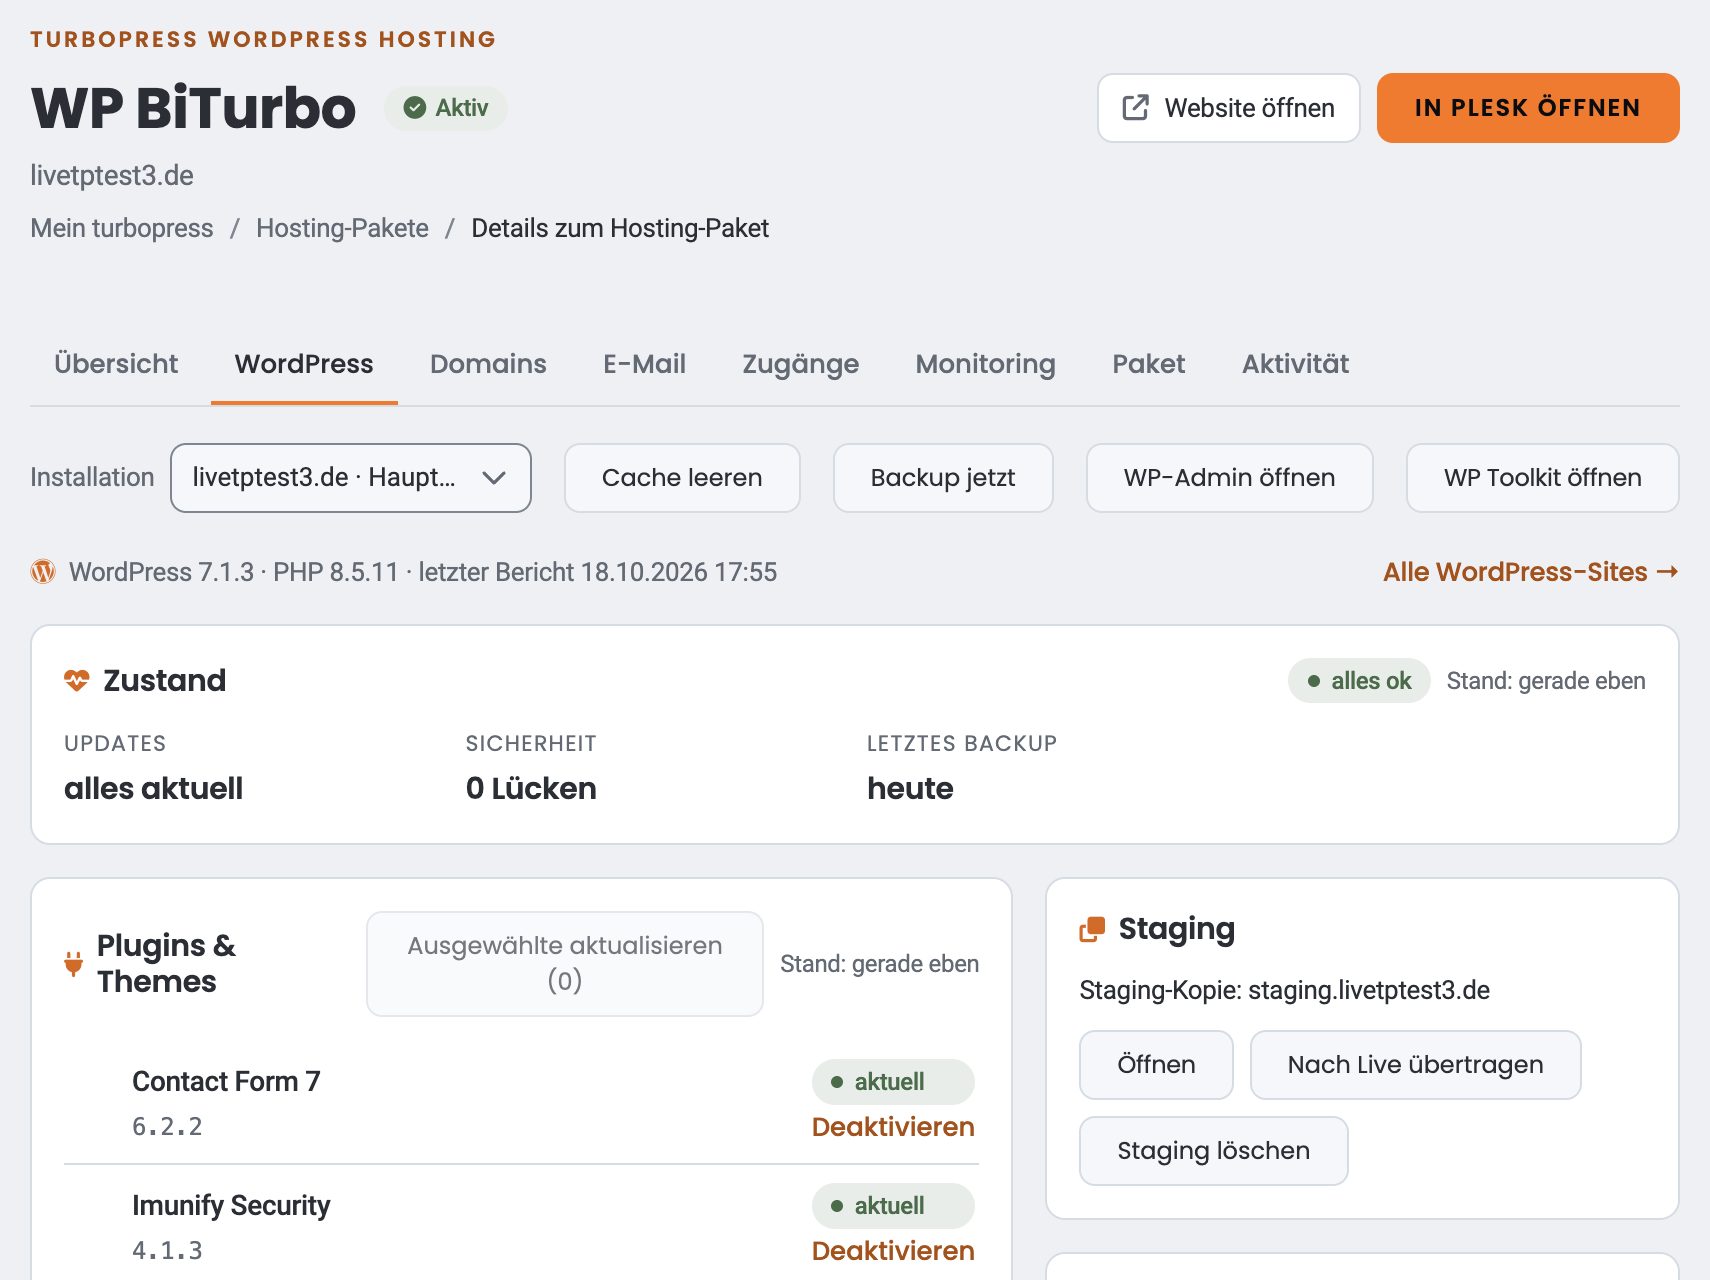Click Cache leeren button
Viewport: 1710px width, 1280px height.
(x=682, y=478)
